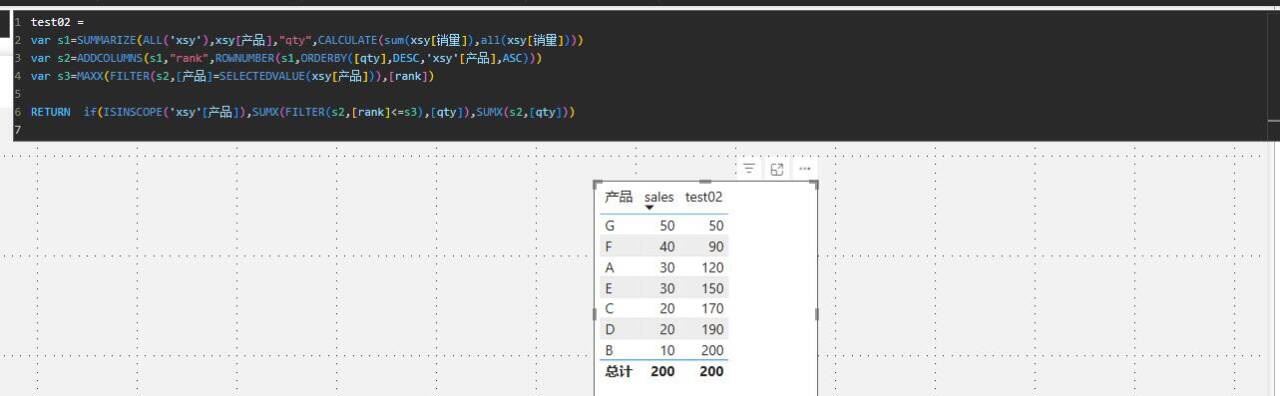Select the test02 column header
The height and width of the screenshot is (396, 1280).
703,197
